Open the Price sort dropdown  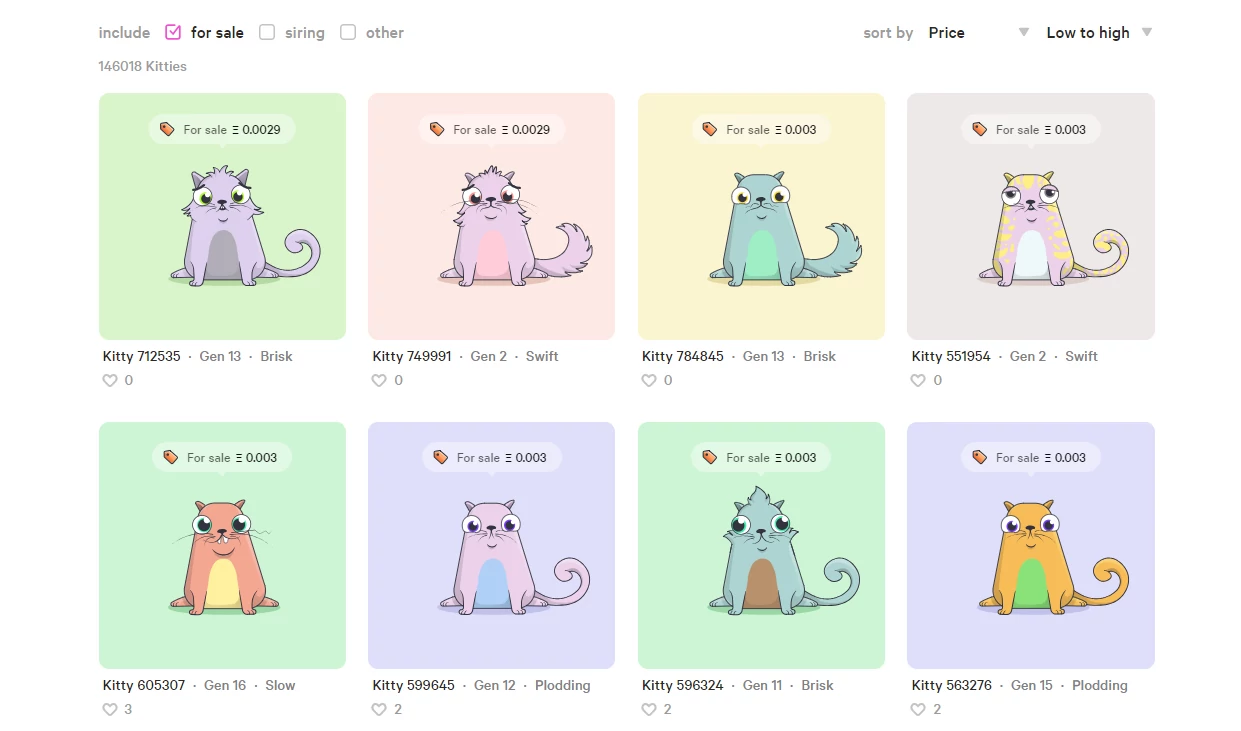978,32
